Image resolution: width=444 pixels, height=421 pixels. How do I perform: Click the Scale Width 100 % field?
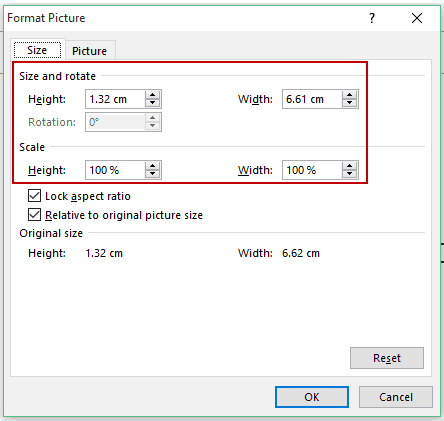coord(312,170)
